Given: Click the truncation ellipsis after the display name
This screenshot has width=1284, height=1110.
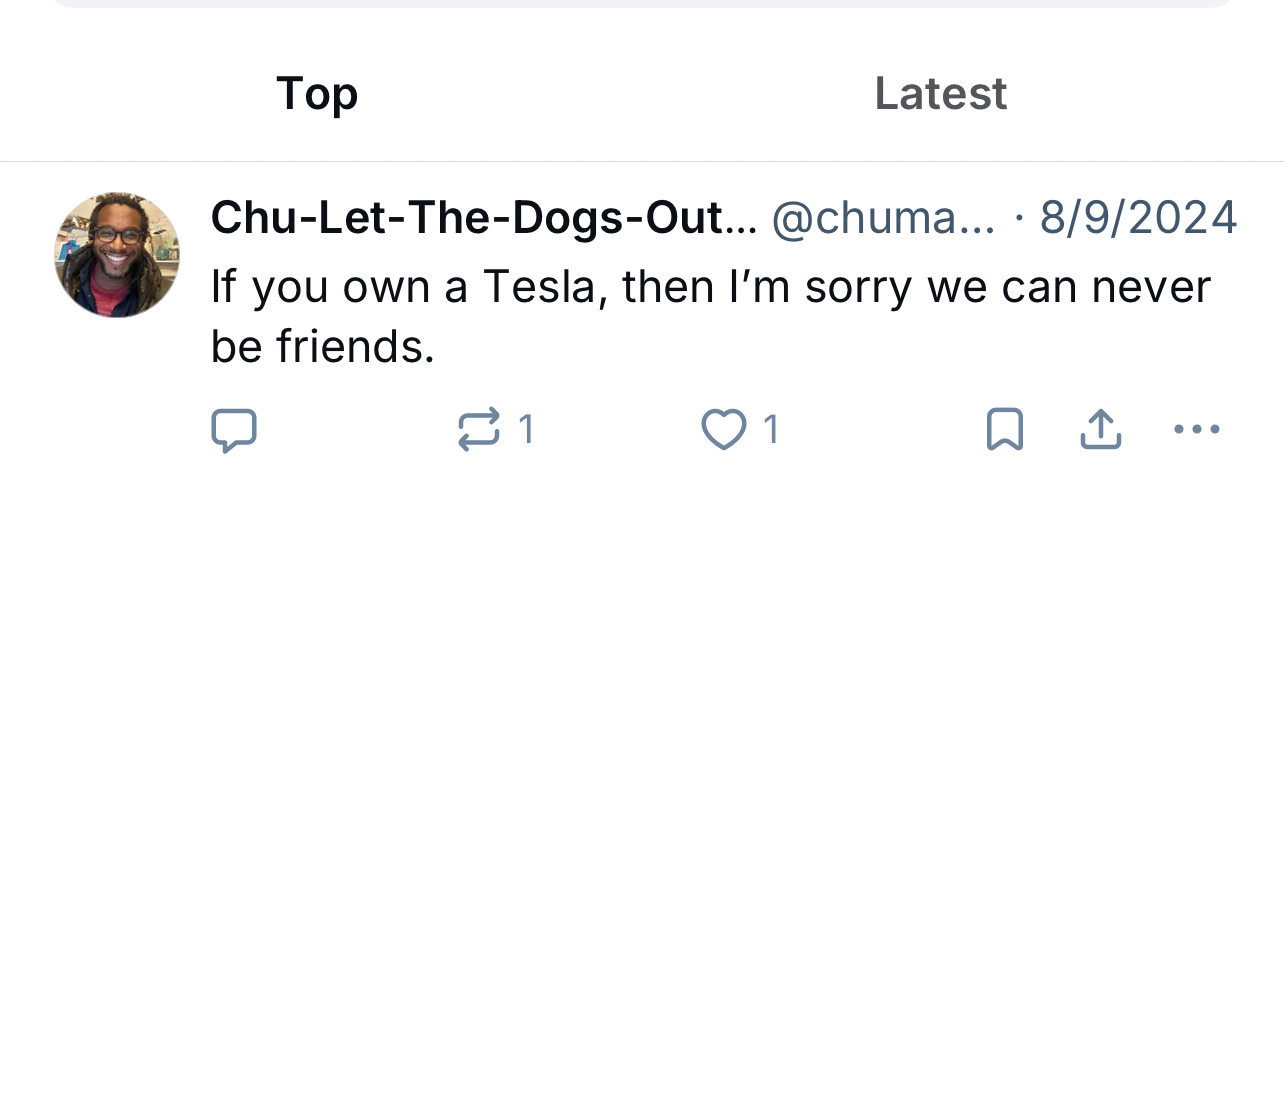Looking at the screenshot, I should point(742,219).
